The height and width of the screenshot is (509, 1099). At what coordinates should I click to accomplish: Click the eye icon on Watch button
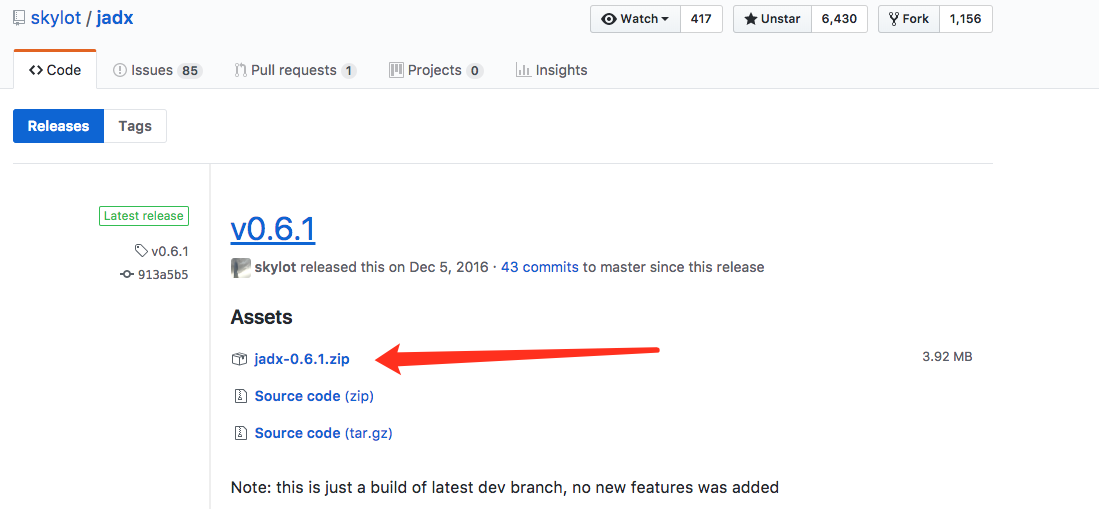click(609, 19)
